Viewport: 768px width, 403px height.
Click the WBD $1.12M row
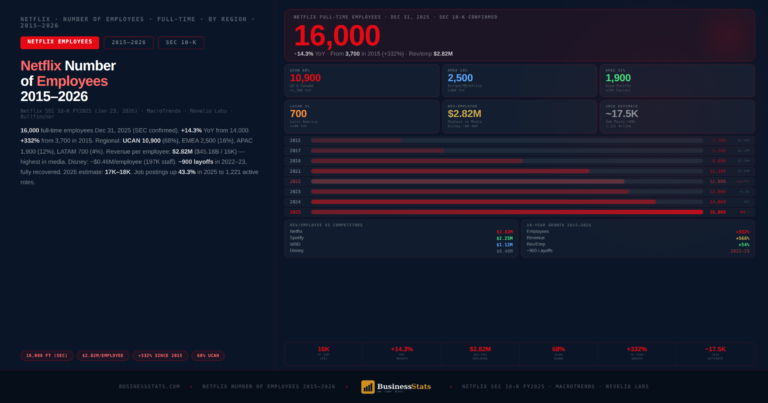coord(401,244)
